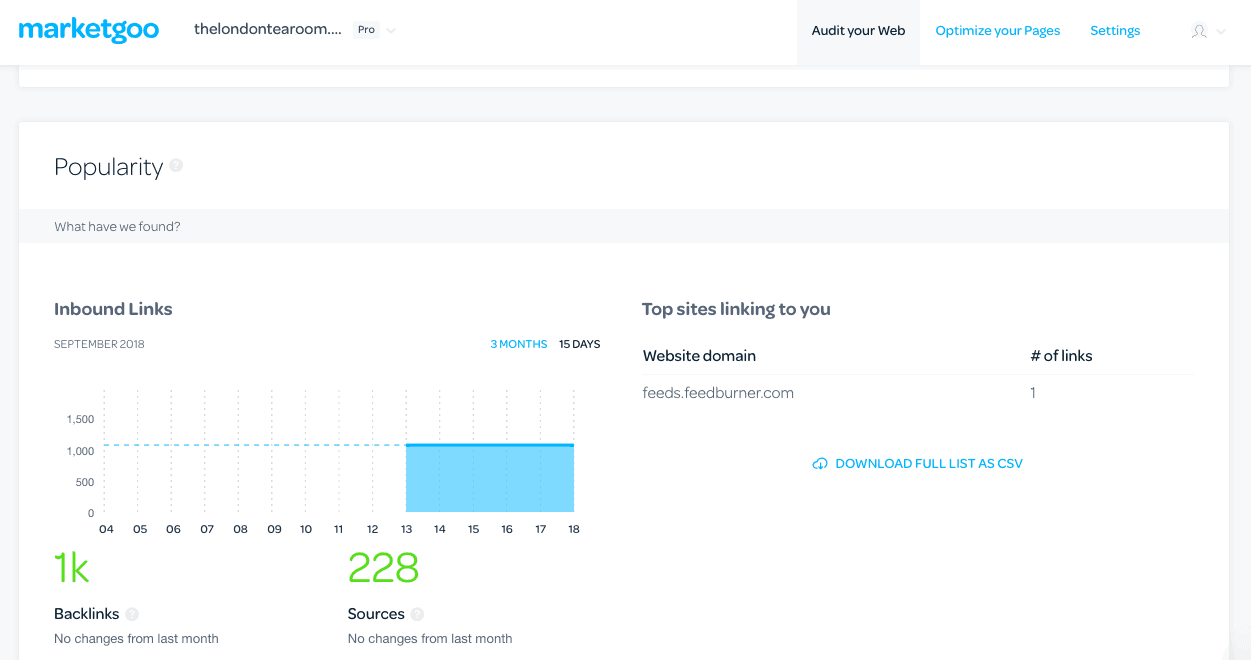Go to Audit your Web tab
The height and width of the screenshot is (660, 1251).
click(x=858, y=31)
